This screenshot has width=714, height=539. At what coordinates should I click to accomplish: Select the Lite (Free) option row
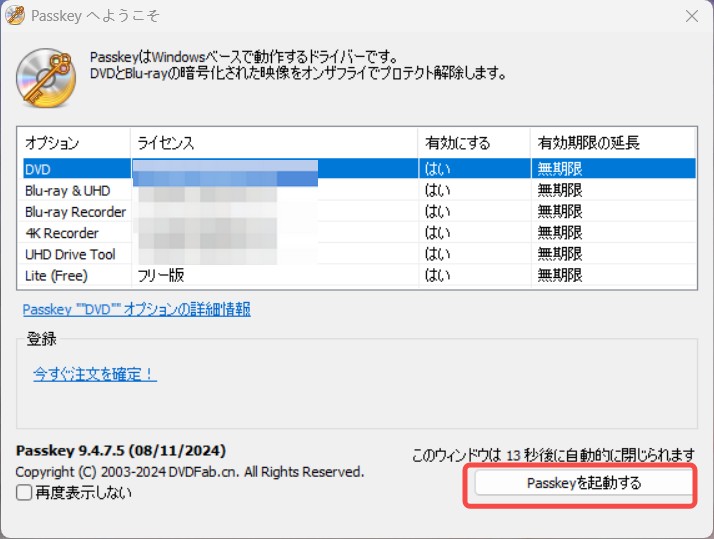click(359, 275)
